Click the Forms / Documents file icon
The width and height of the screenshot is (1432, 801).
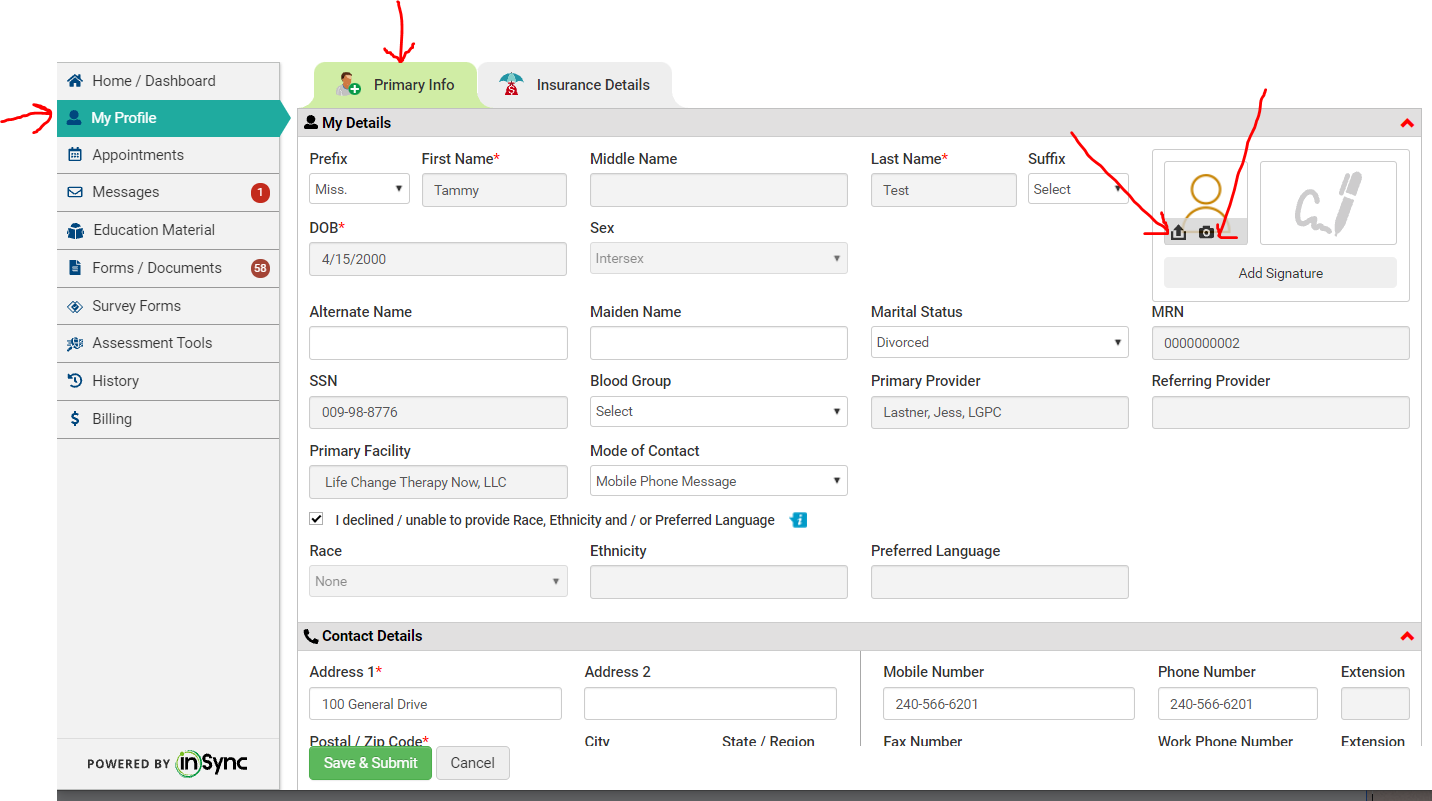75,268
